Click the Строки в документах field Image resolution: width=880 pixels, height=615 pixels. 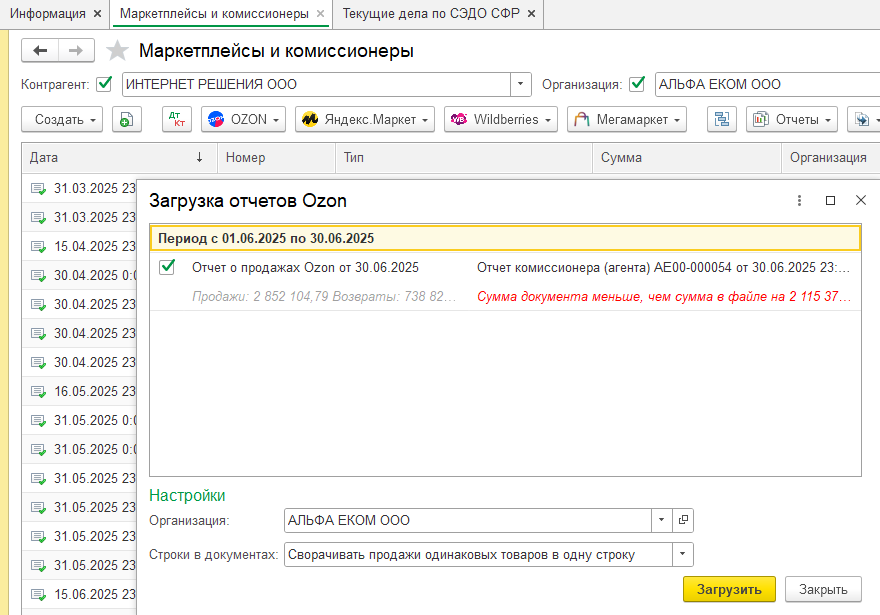point(479,554)
